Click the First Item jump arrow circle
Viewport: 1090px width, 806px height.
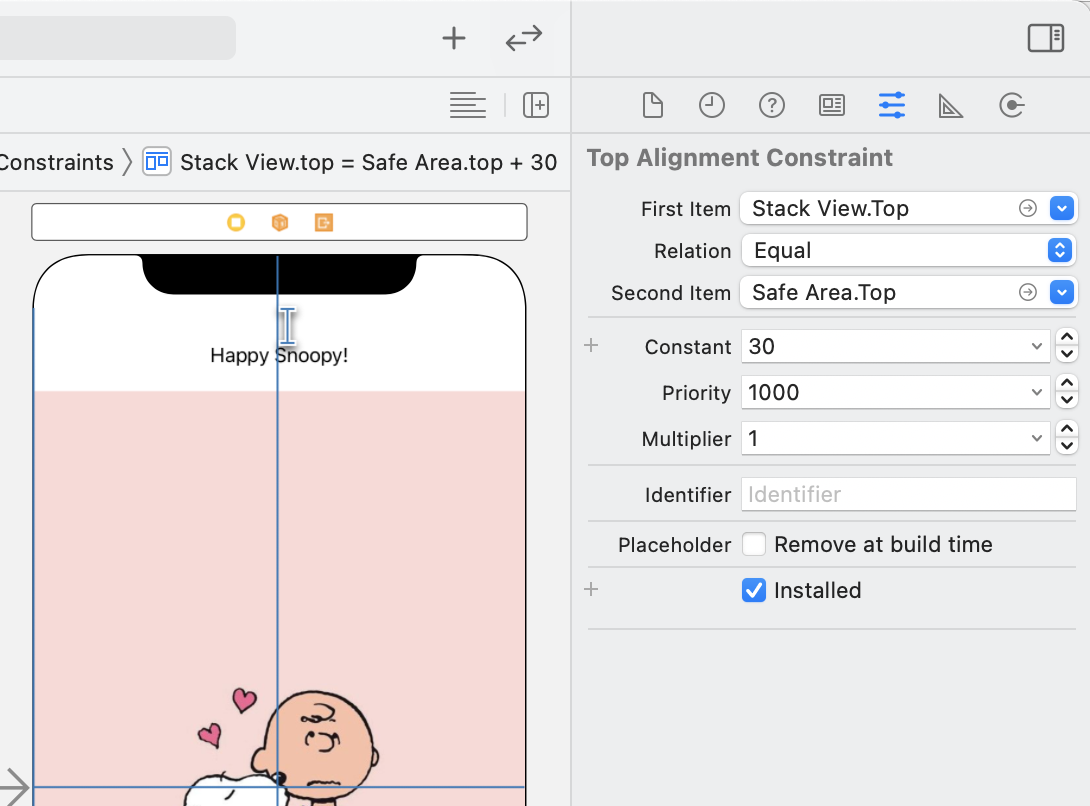1027,208
